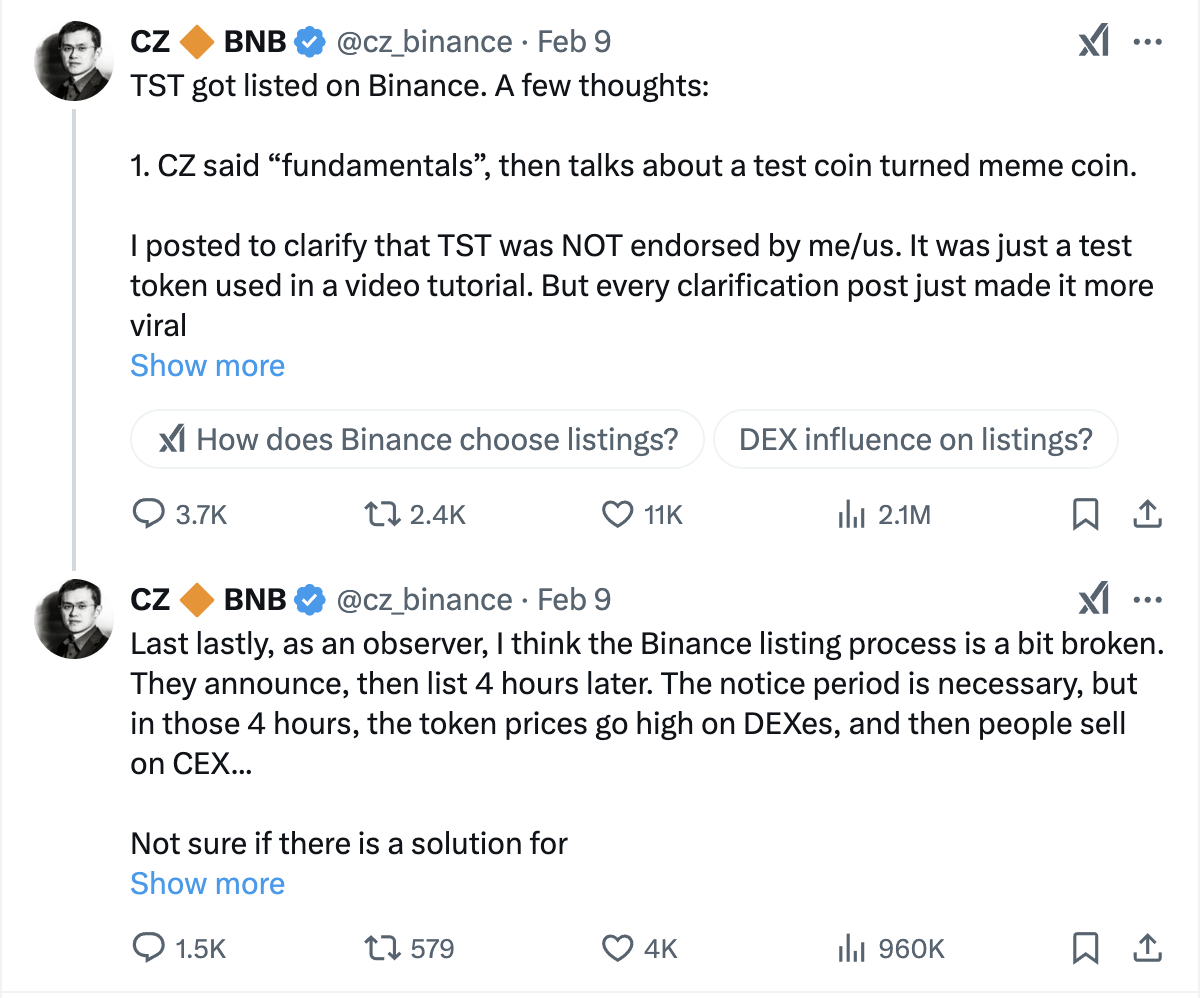Share the TST listing tweet
Viewport: 1204px width, 998px height.
point(1147,514)
